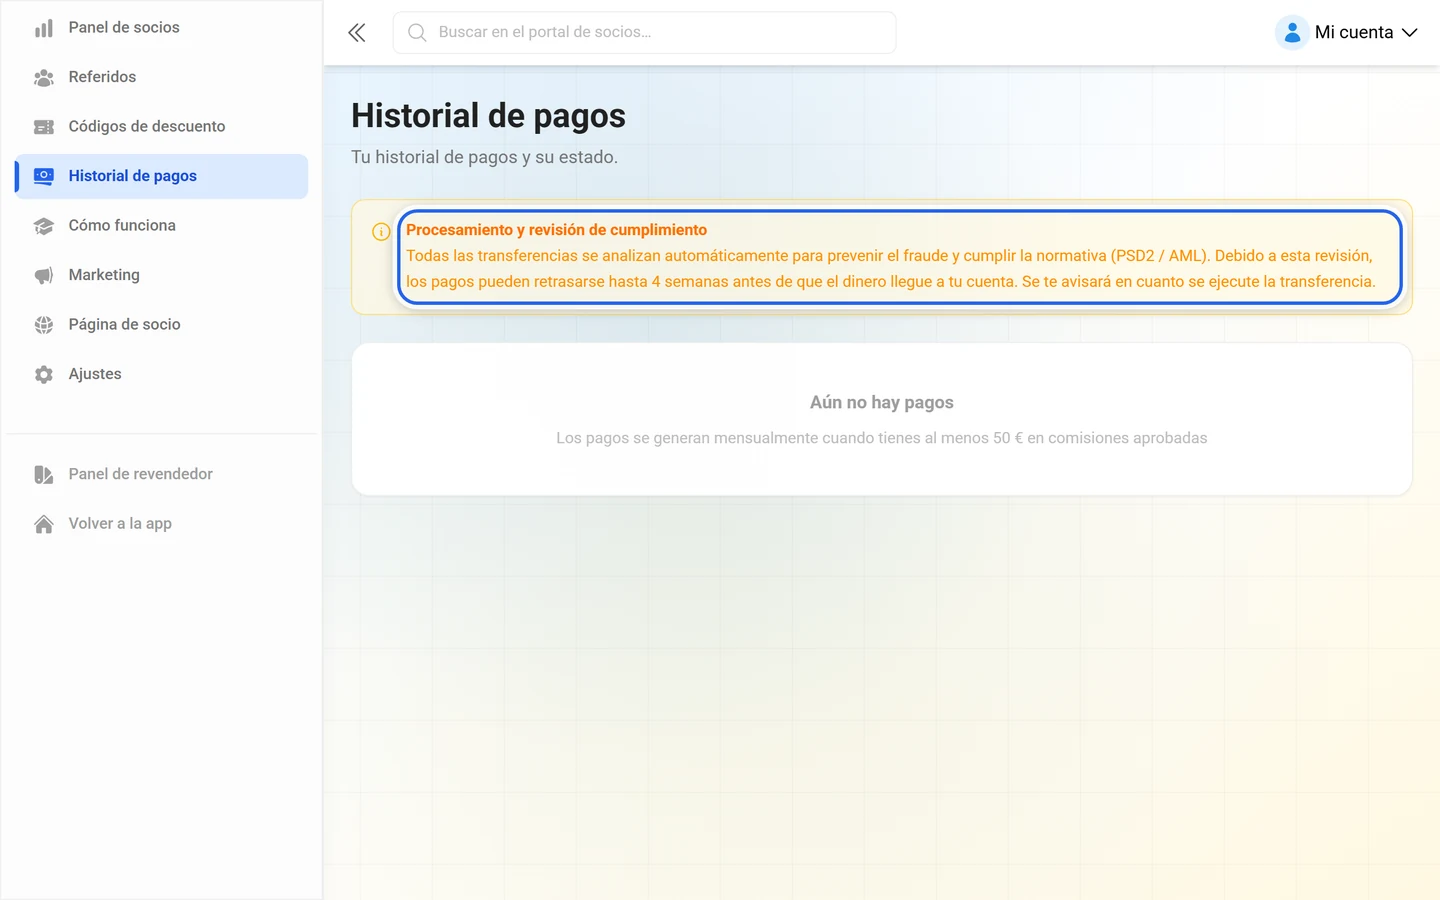Navigate to Marketing section
The width and height of the screenshot is (1440, 900).
[x=161, y=275]
